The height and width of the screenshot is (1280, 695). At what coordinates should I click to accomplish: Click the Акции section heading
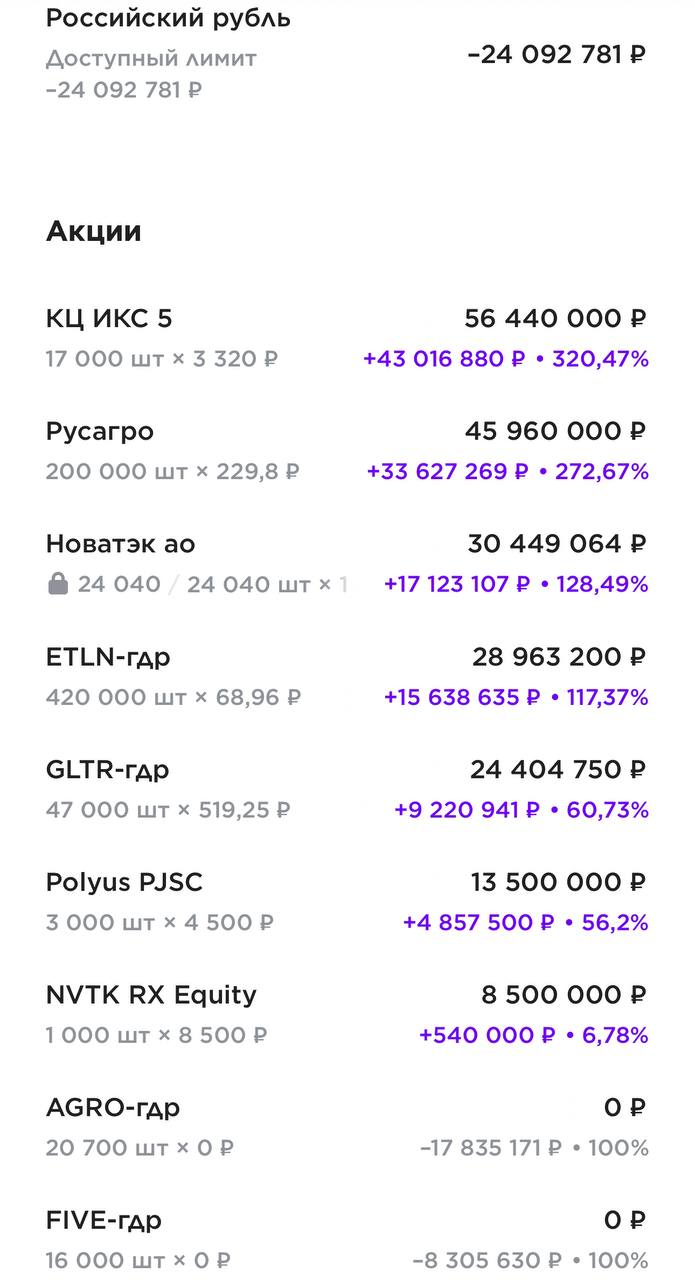point(94,232)
